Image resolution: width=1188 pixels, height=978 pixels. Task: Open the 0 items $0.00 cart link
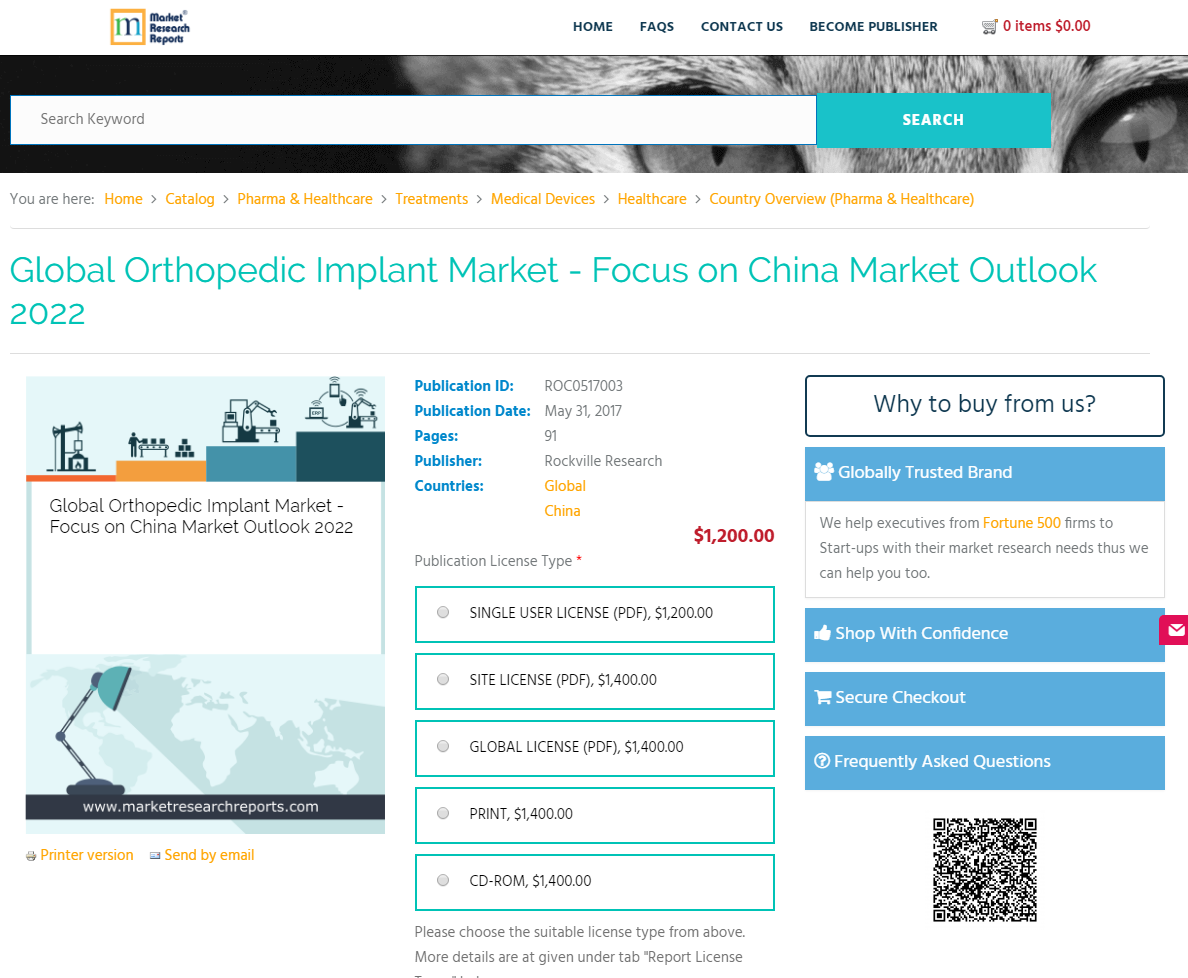pos(1046,26)
